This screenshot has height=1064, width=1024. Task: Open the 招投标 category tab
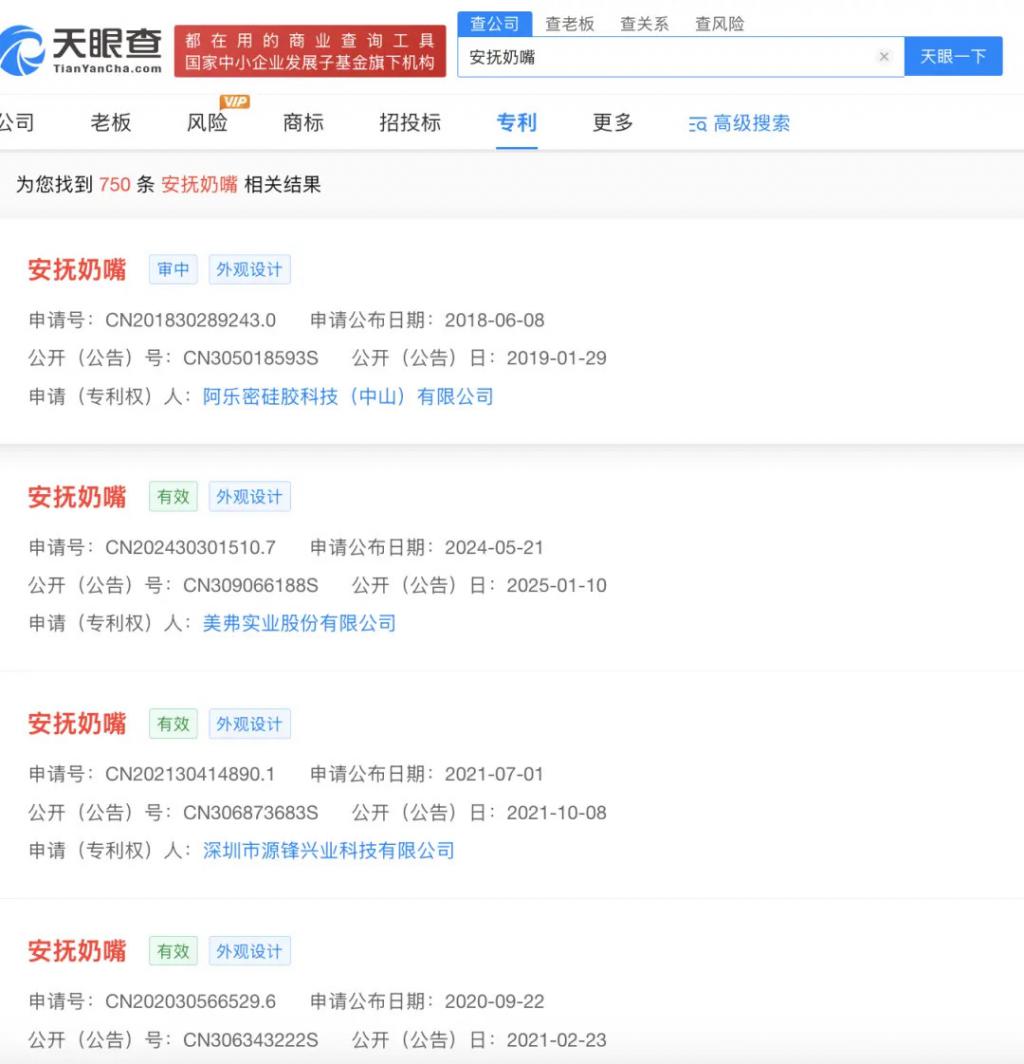410,123
